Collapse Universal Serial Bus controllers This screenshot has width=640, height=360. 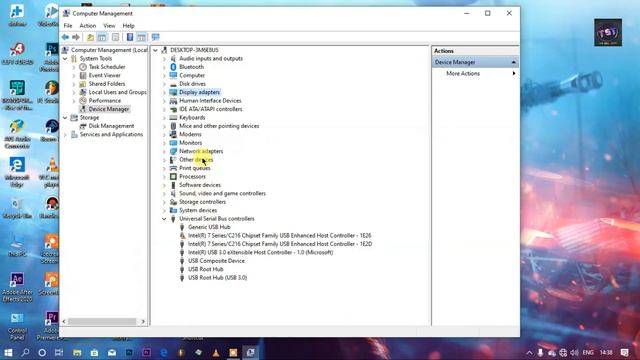(x=164, y=219)
